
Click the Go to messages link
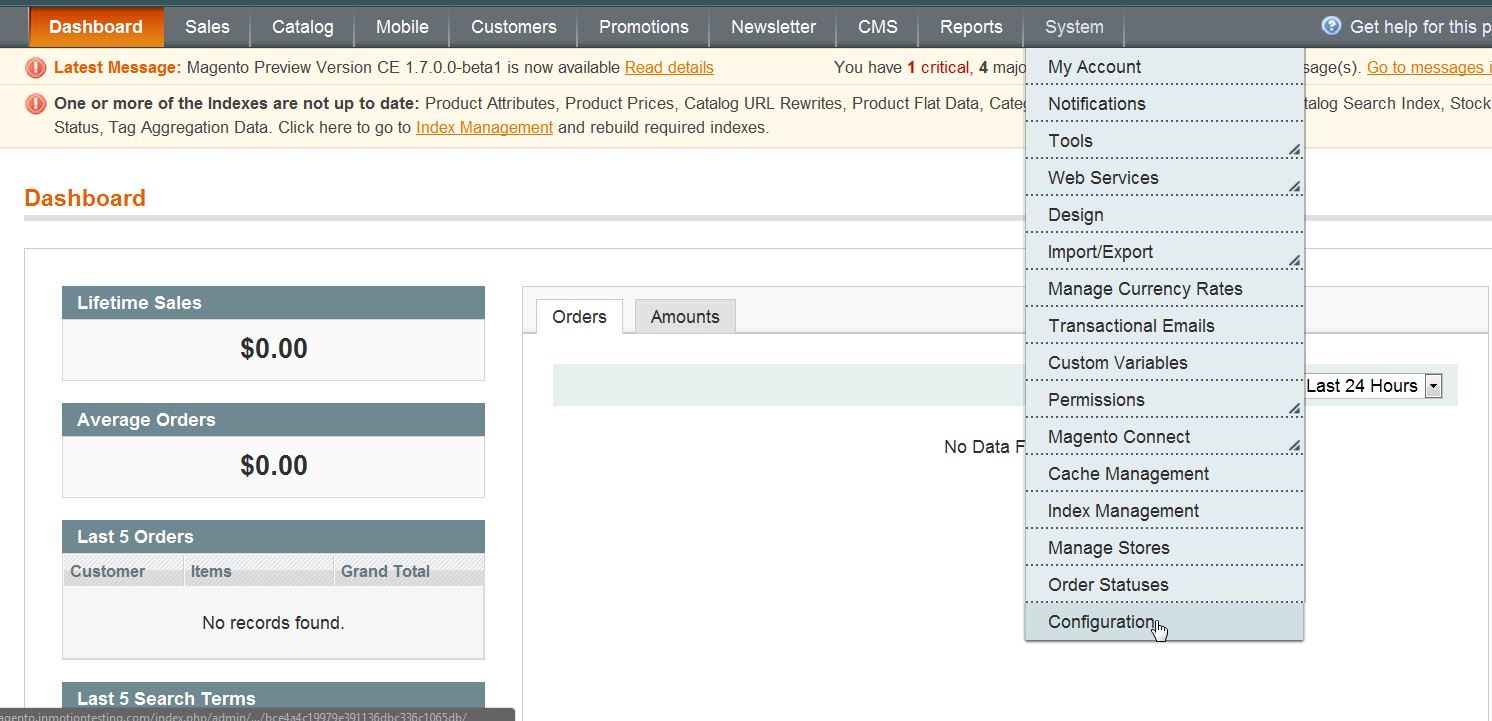tap(1425, 68)
